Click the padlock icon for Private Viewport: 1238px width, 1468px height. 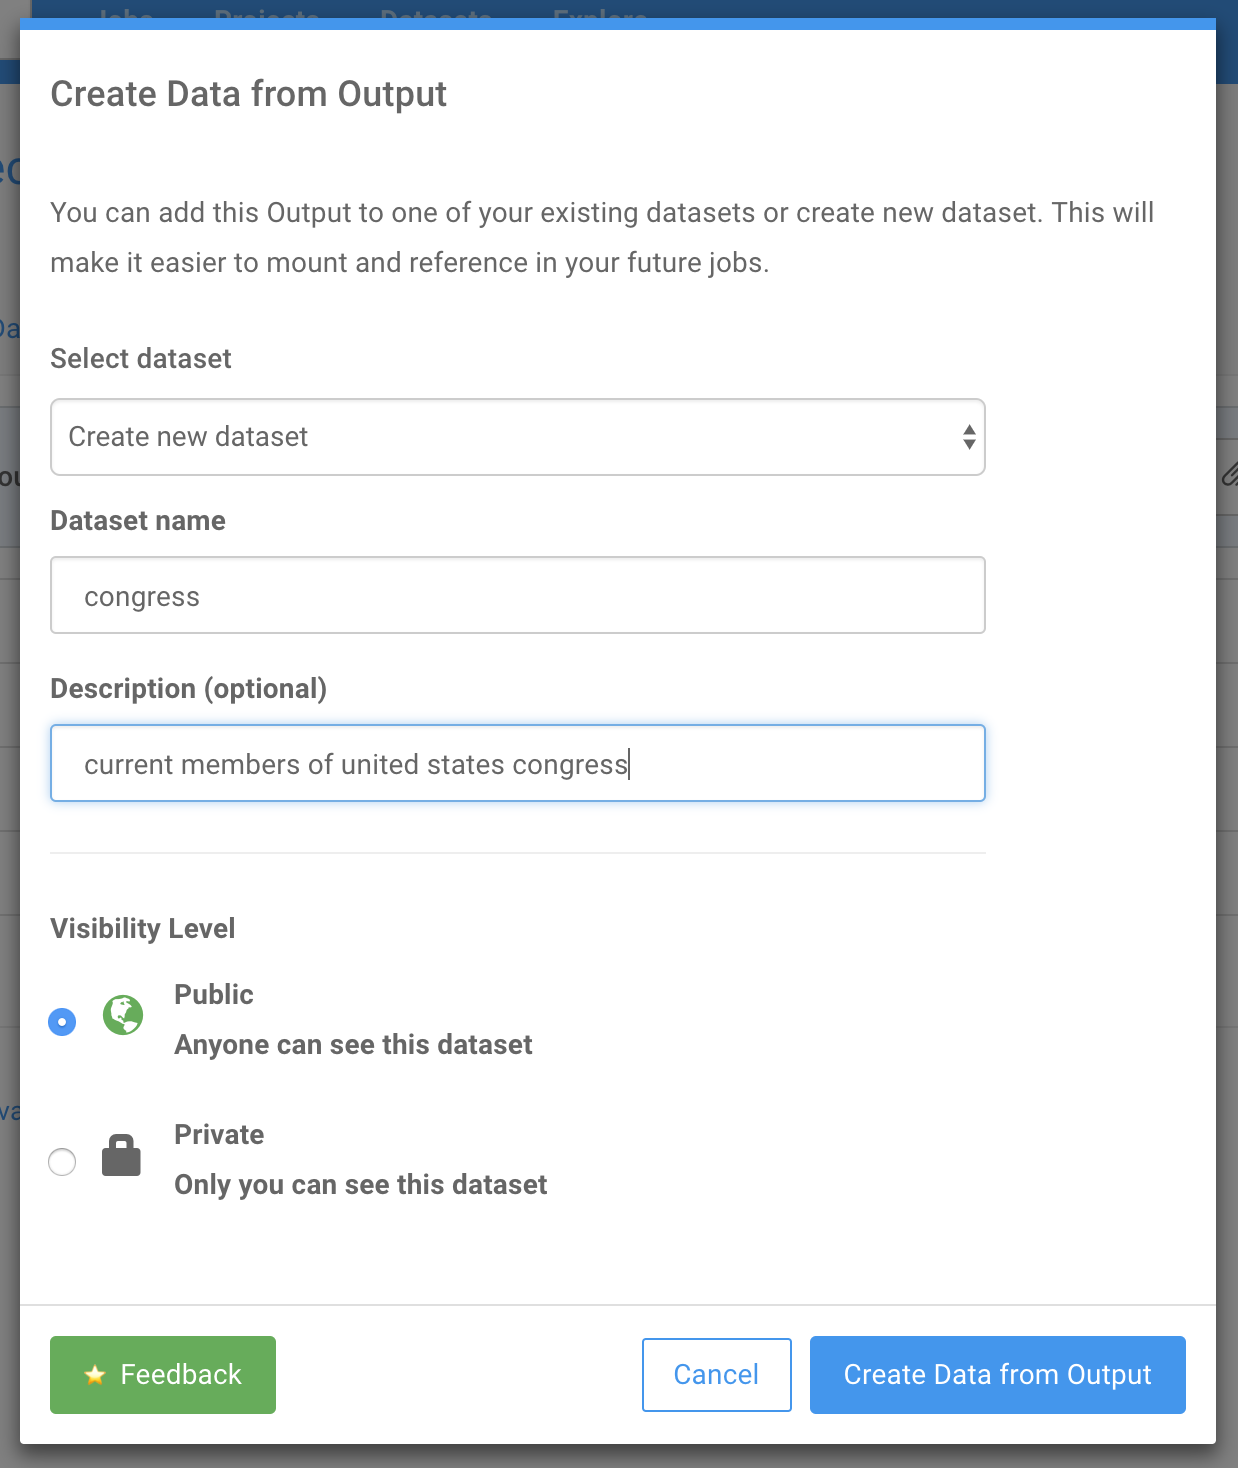tap(121, 1156)
